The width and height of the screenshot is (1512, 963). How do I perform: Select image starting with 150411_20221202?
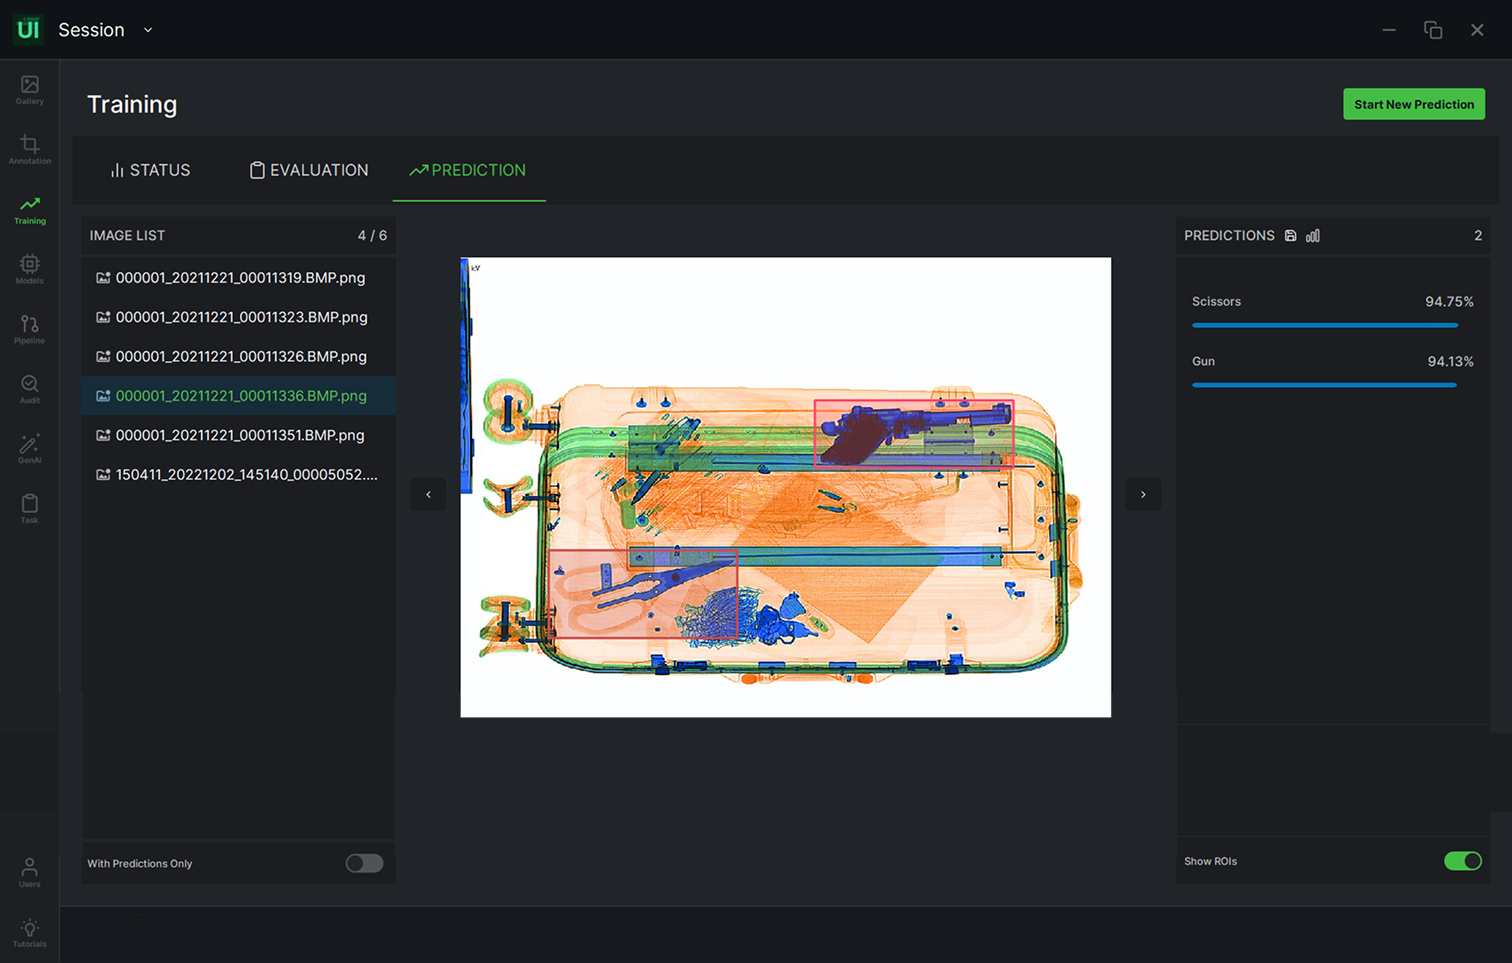[x=238, y=475]
